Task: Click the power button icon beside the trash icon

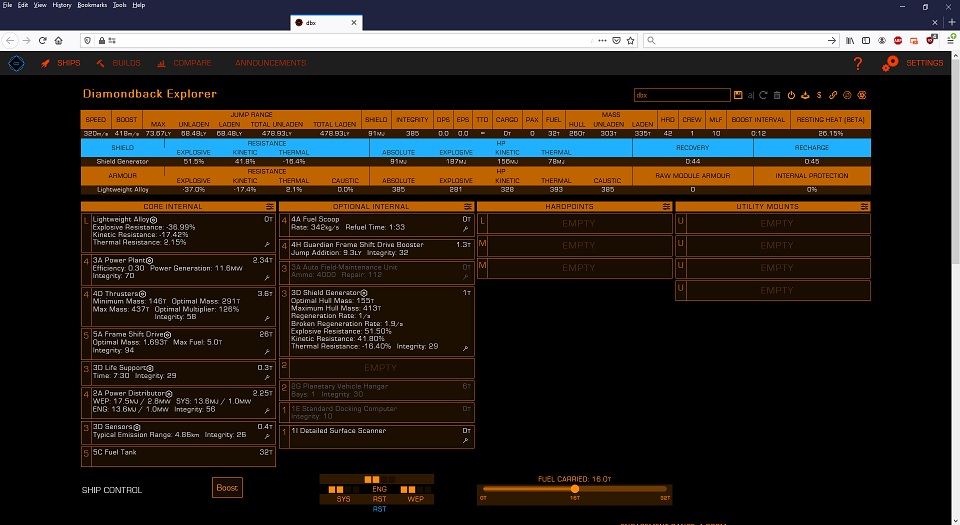Action: [791, 95]
